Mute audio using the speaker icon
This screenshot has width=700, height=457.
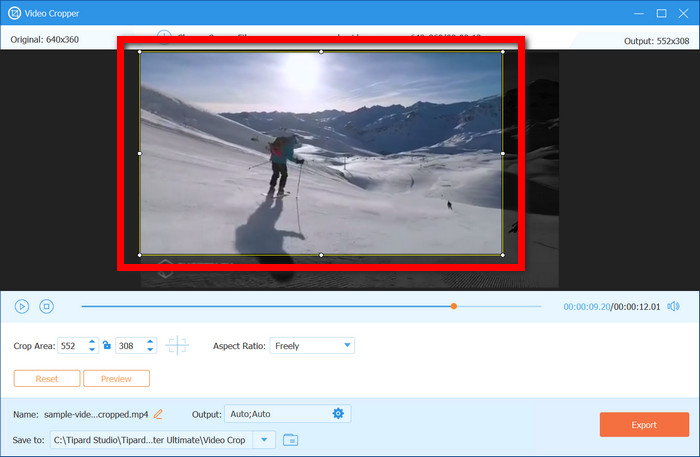coord(673,306)
